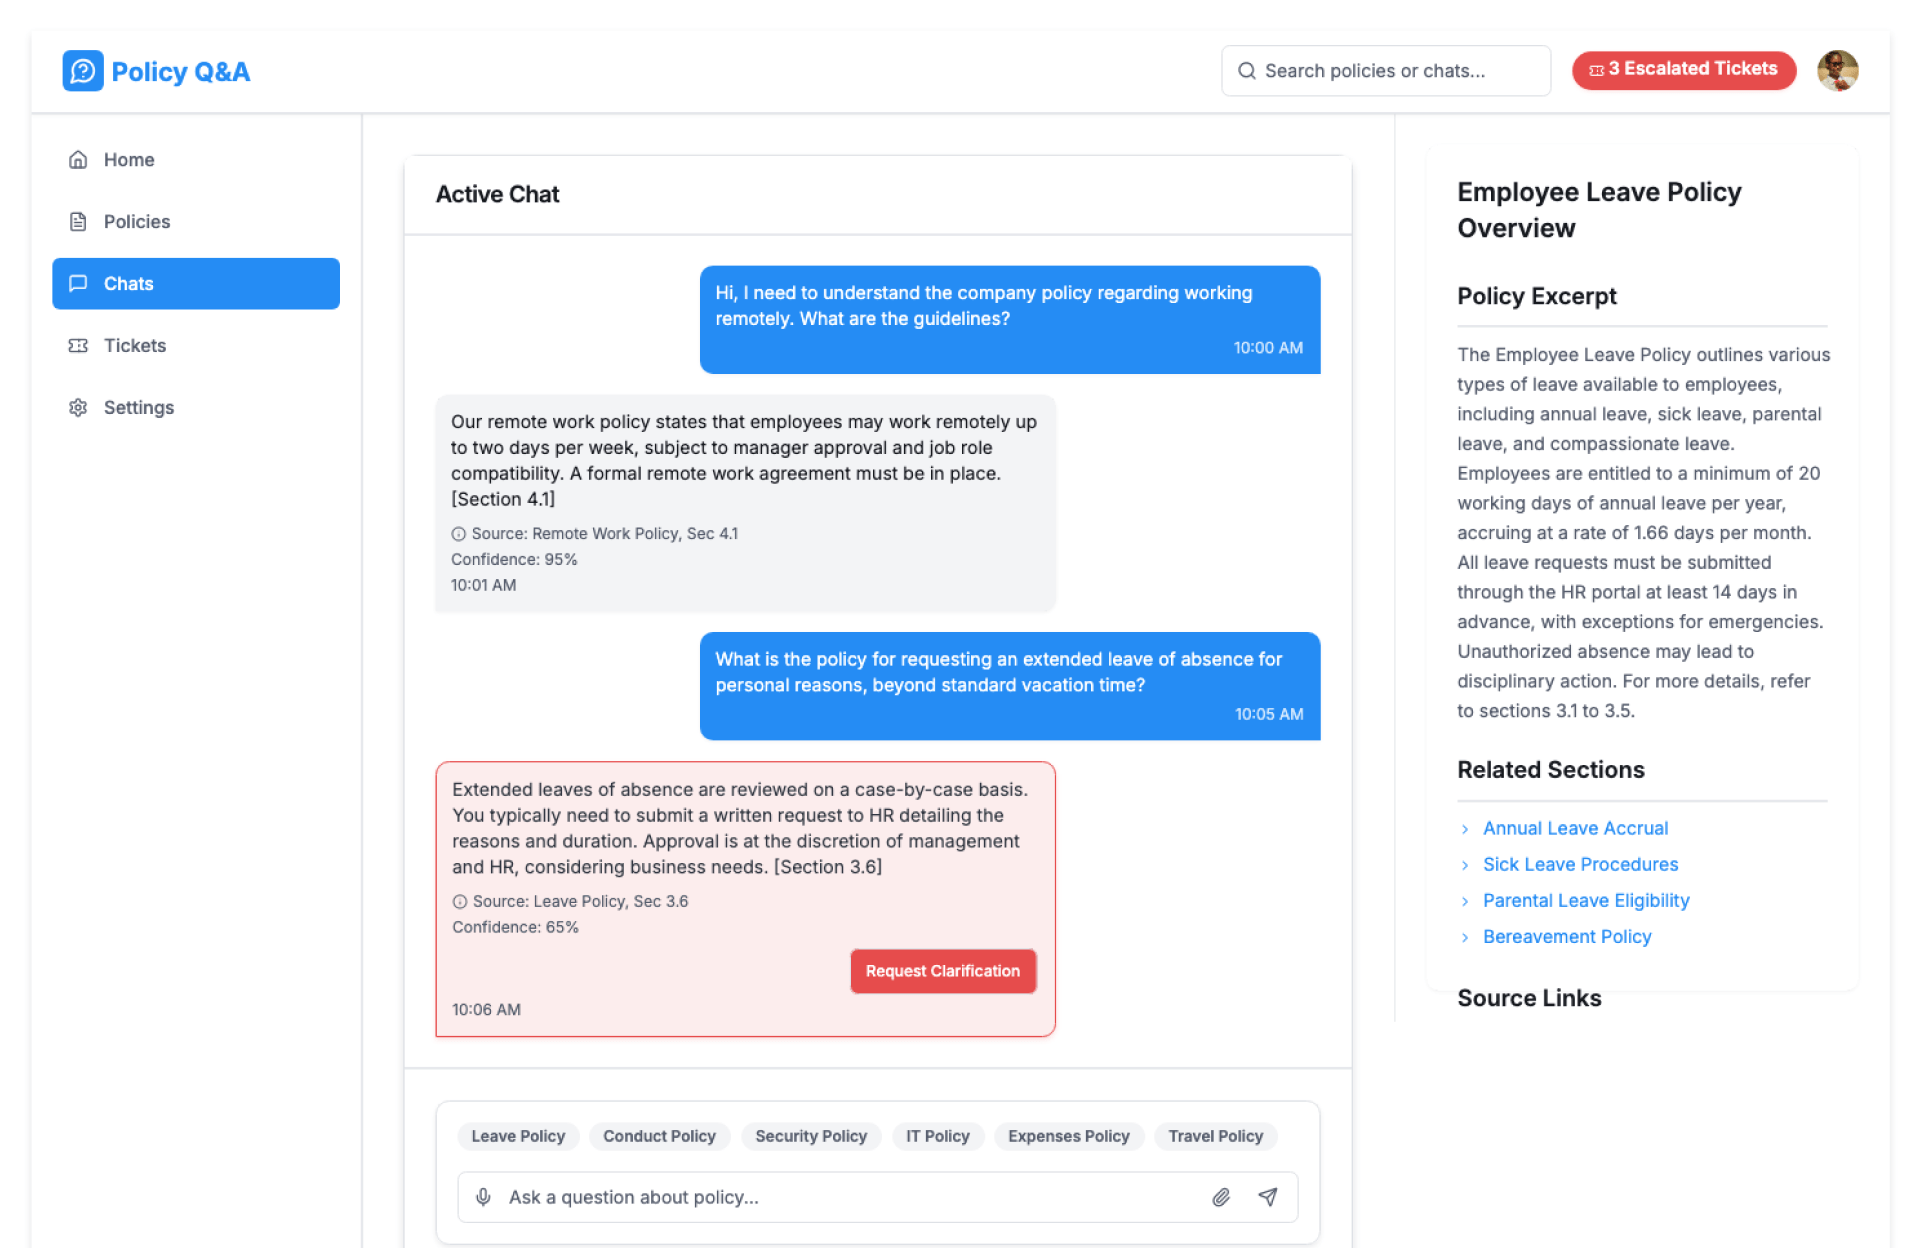The image size is (1920, 1248).
Task: Click the Home icon in the sidebar
Action: point(78,160)
